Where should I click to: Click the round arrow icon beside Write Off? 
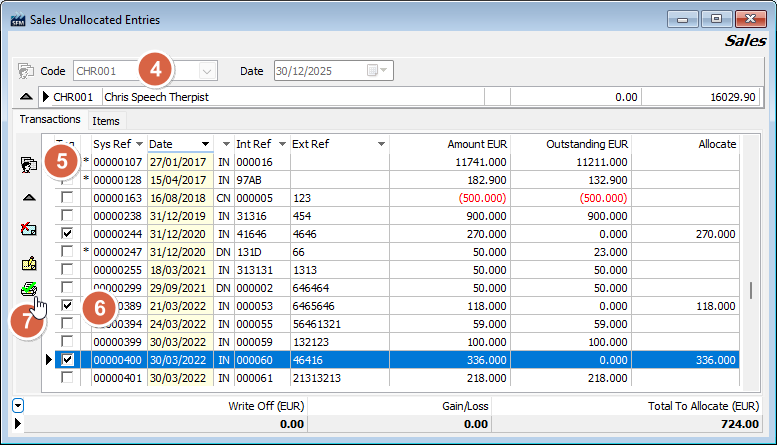(x=20, y=406)
